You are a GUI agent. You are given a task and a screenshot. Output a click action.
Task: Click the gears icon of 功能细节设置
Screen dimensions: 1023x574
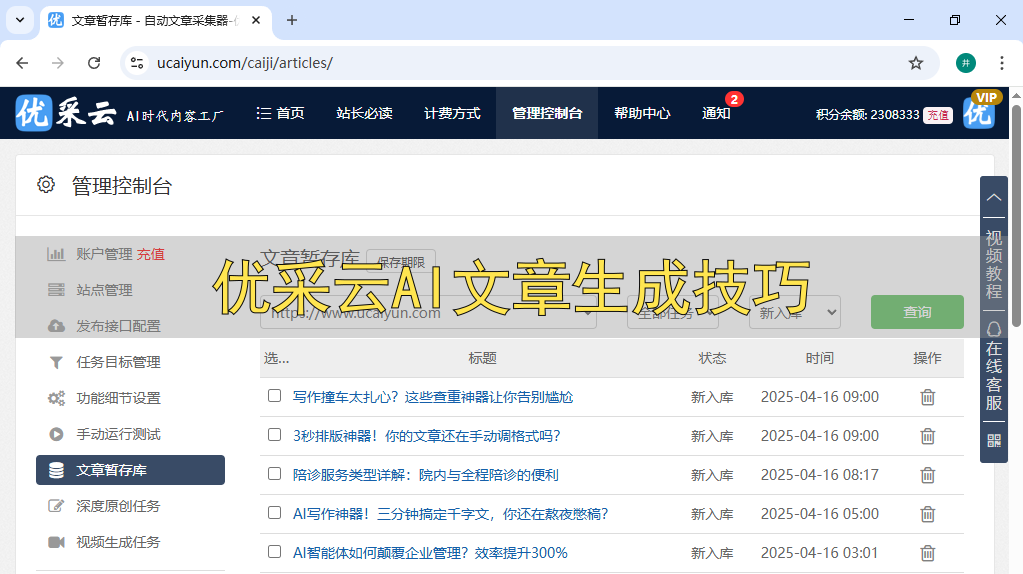[x=56, y=398]
